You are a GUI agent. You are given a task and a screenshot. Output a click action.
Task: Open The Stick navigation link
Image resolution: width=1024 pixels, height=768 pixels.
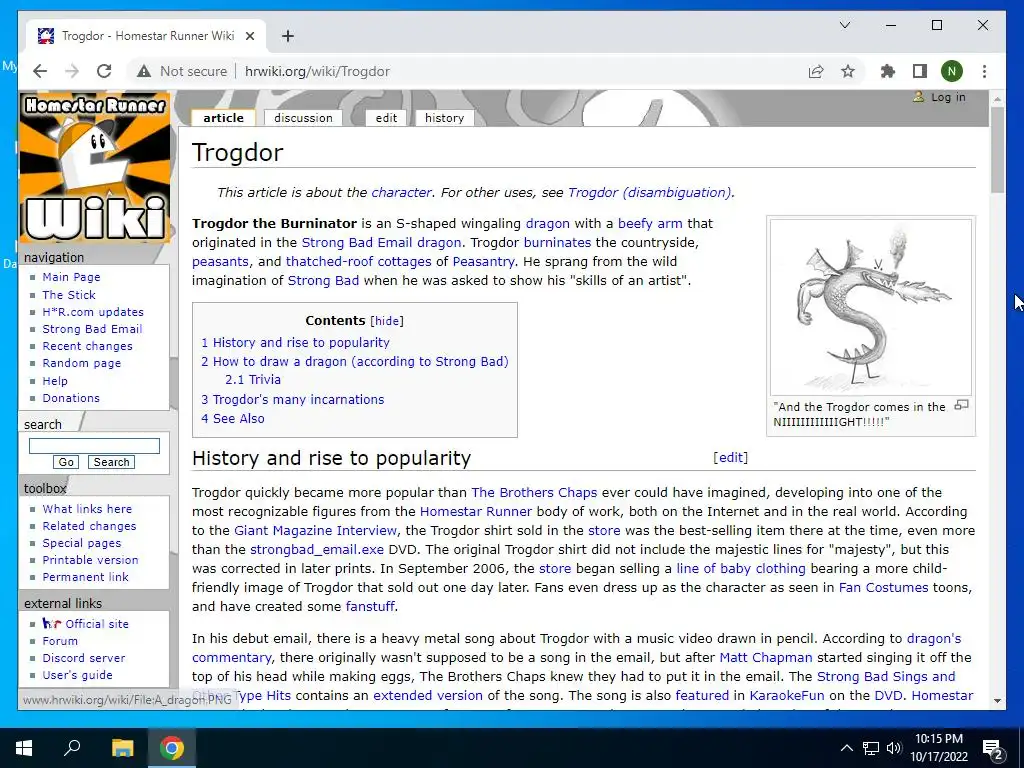pos(69,295)
